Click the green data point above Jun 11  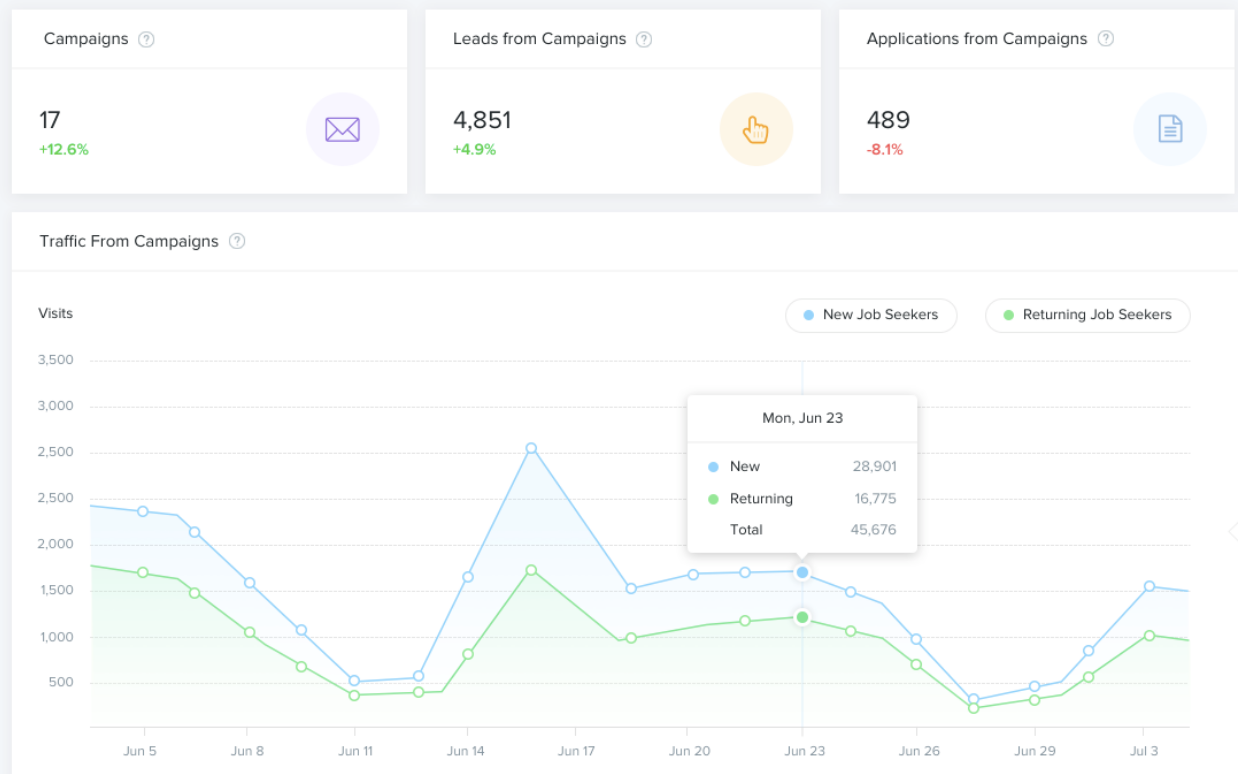pos(354,695)
